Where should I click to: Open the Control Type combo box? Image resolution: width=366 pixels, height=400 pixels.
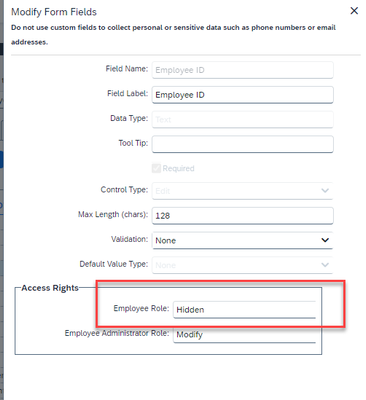click(243, 191)
